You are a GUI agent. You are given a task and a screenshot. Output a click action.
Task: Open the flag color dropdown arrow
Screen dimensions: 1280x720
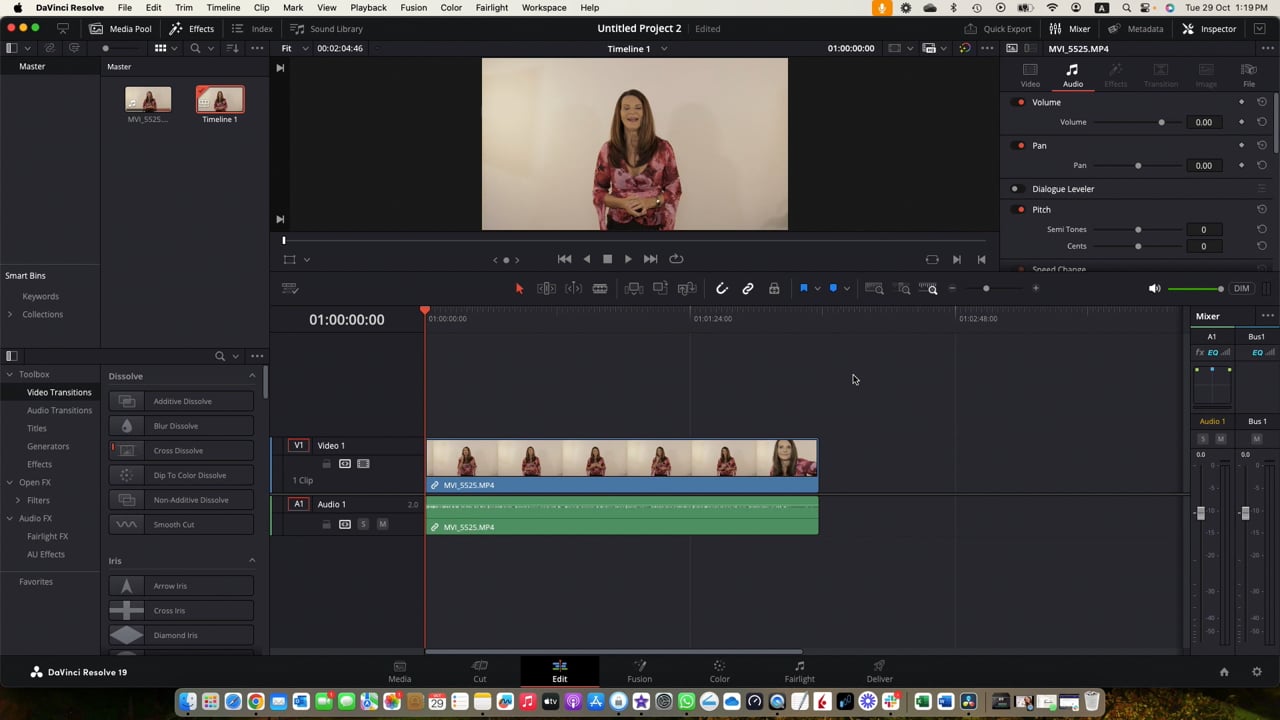tap(818, 288)
